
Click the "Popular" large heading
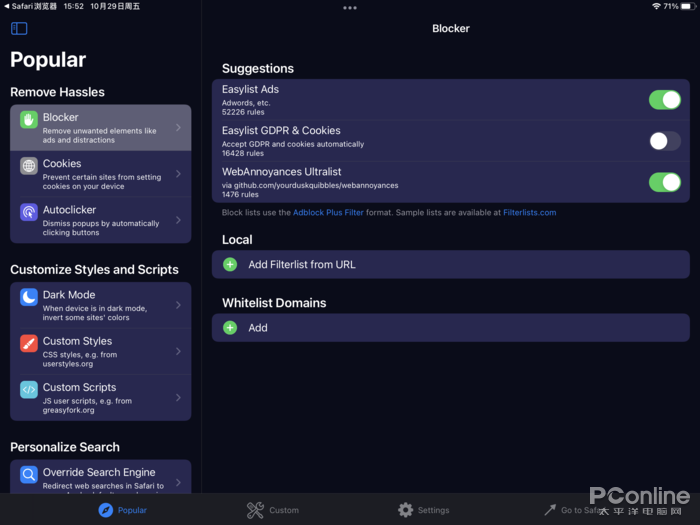click(48, 60)
